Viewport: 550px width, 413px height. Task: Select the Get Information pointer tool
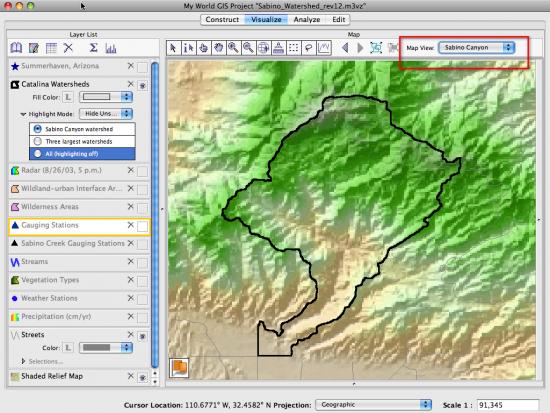click(x=188, y=48)
